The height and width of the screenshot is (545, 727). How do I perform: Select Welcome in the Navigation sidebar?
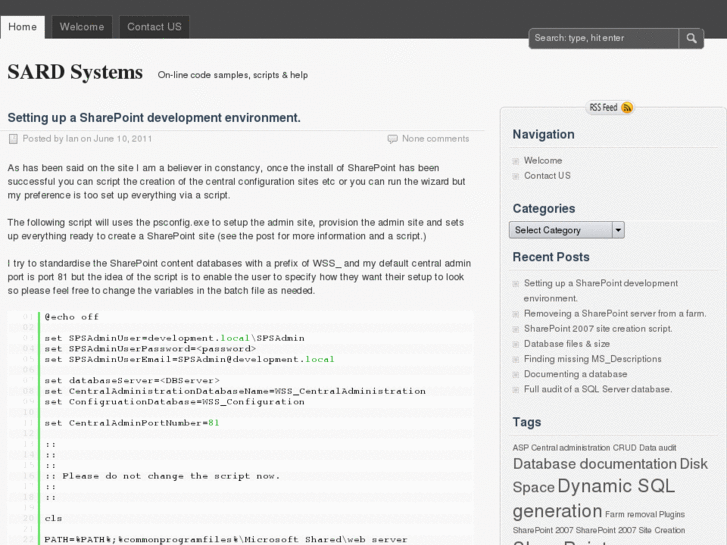pyautogui.click(x=543, y=161)
